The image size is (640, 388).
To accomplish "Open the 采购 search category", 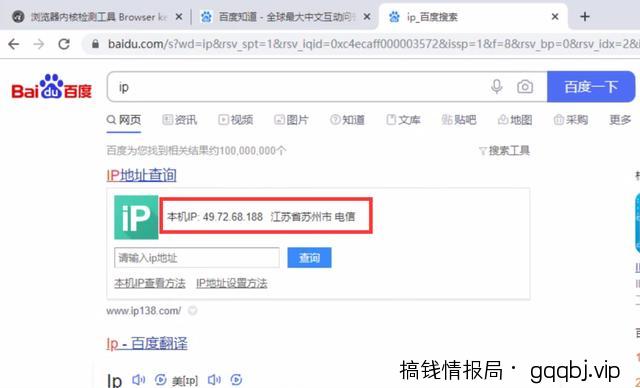I will [571, 120].
